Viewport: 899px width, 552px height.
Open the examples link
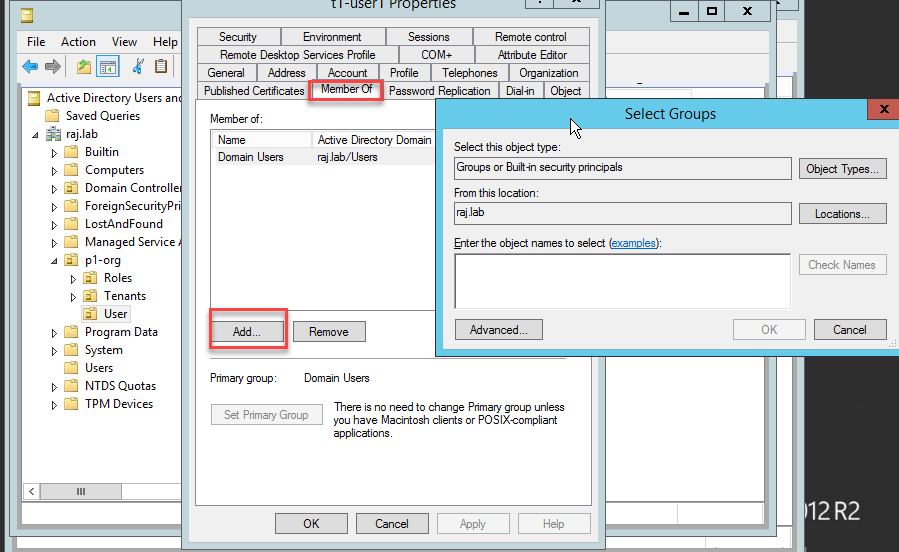pyautogui.click(x=633, y=243)
